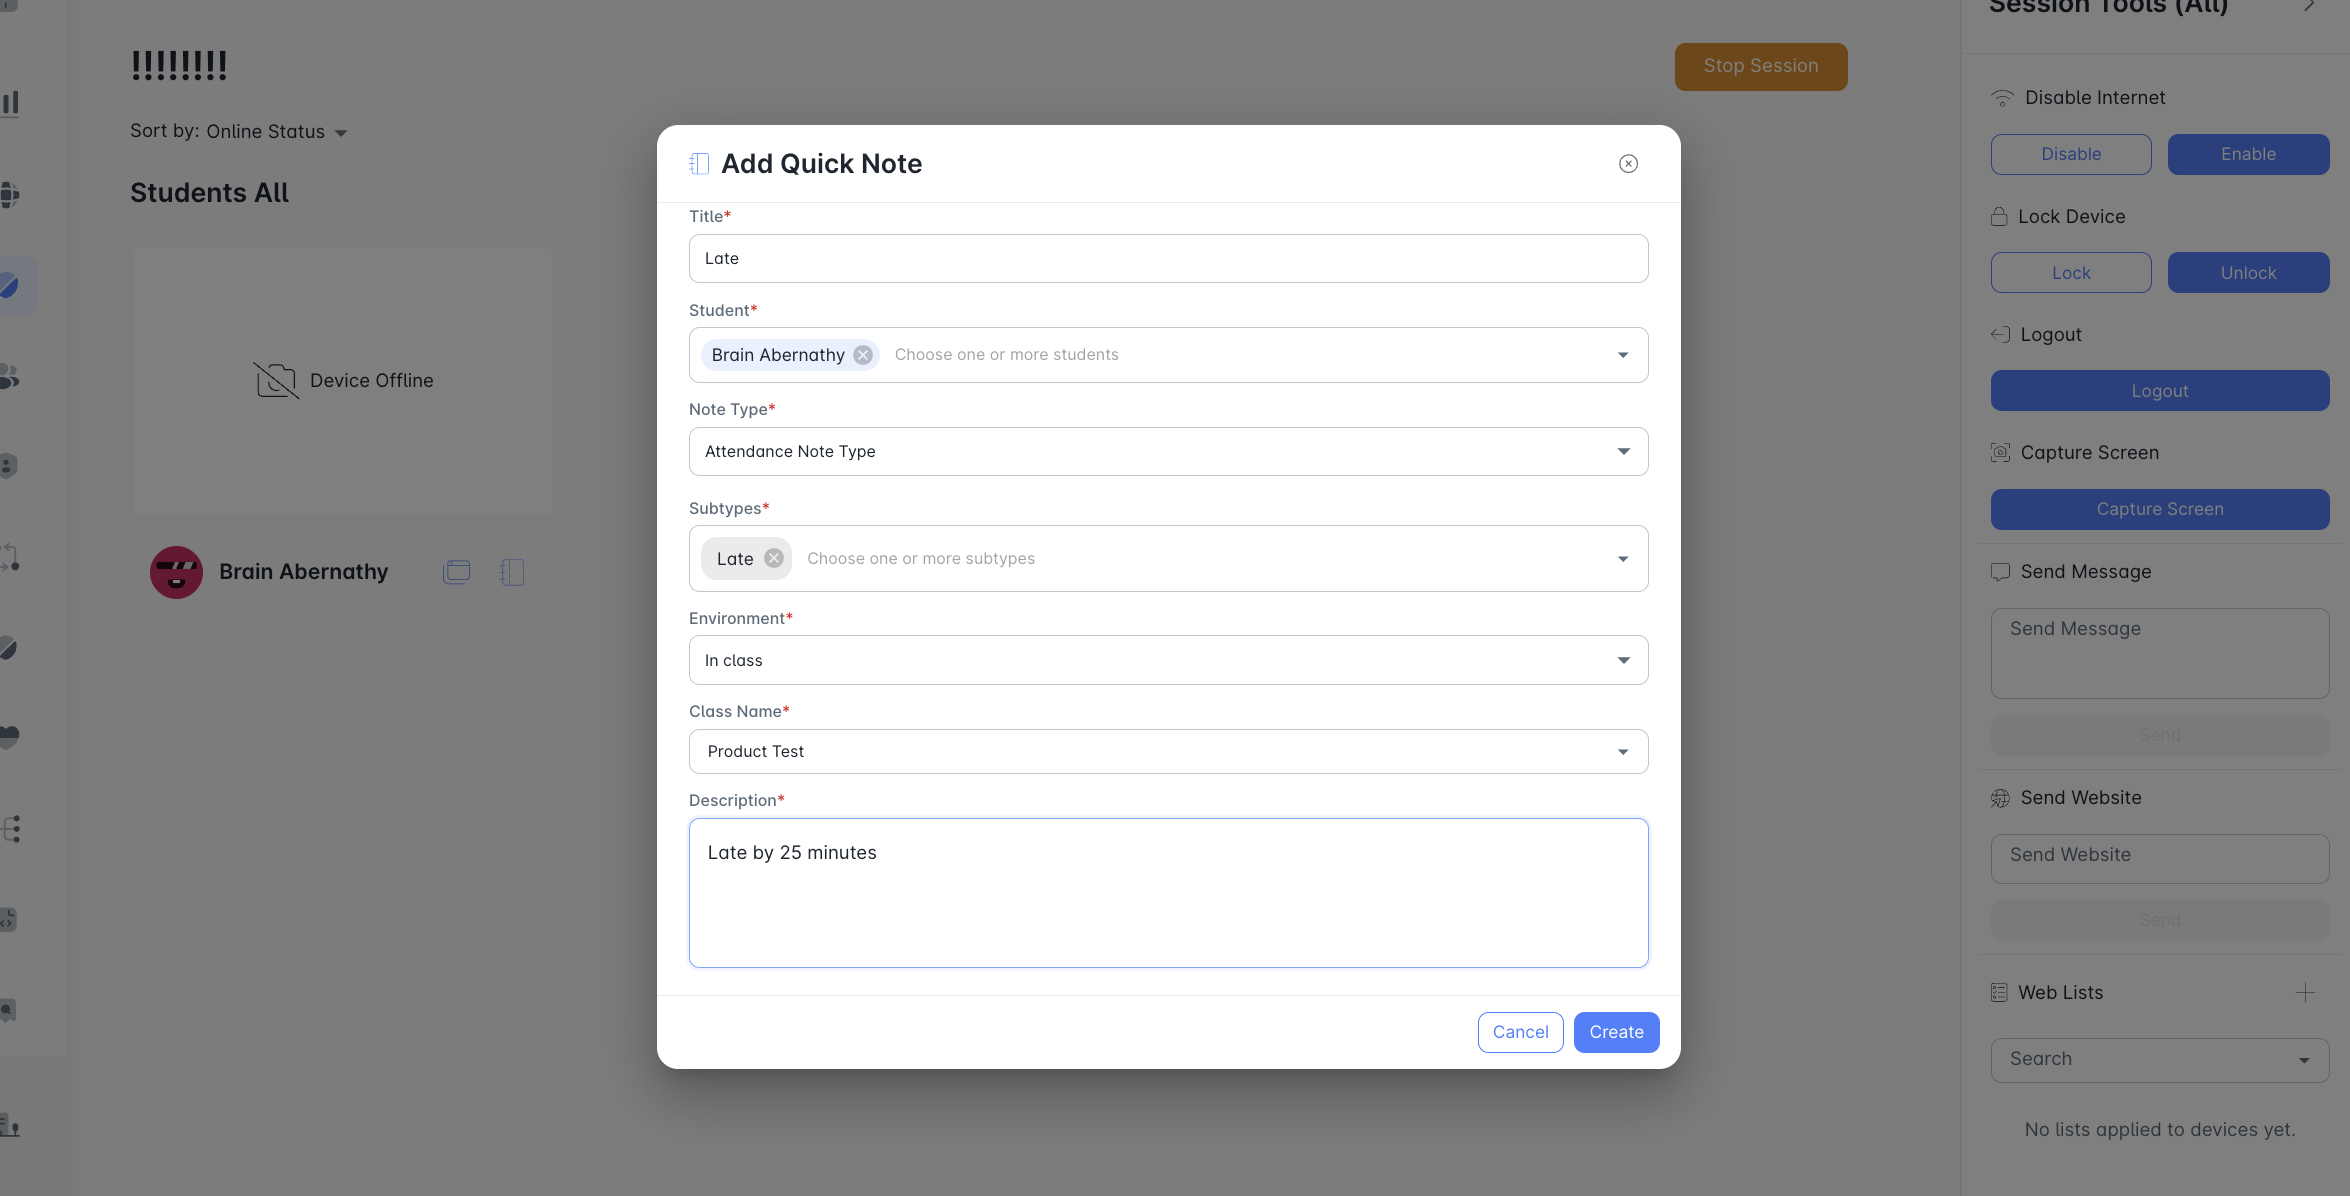
Task: Click the highlighted pen icon in left sidebar
Action: [x=11, y=286]
